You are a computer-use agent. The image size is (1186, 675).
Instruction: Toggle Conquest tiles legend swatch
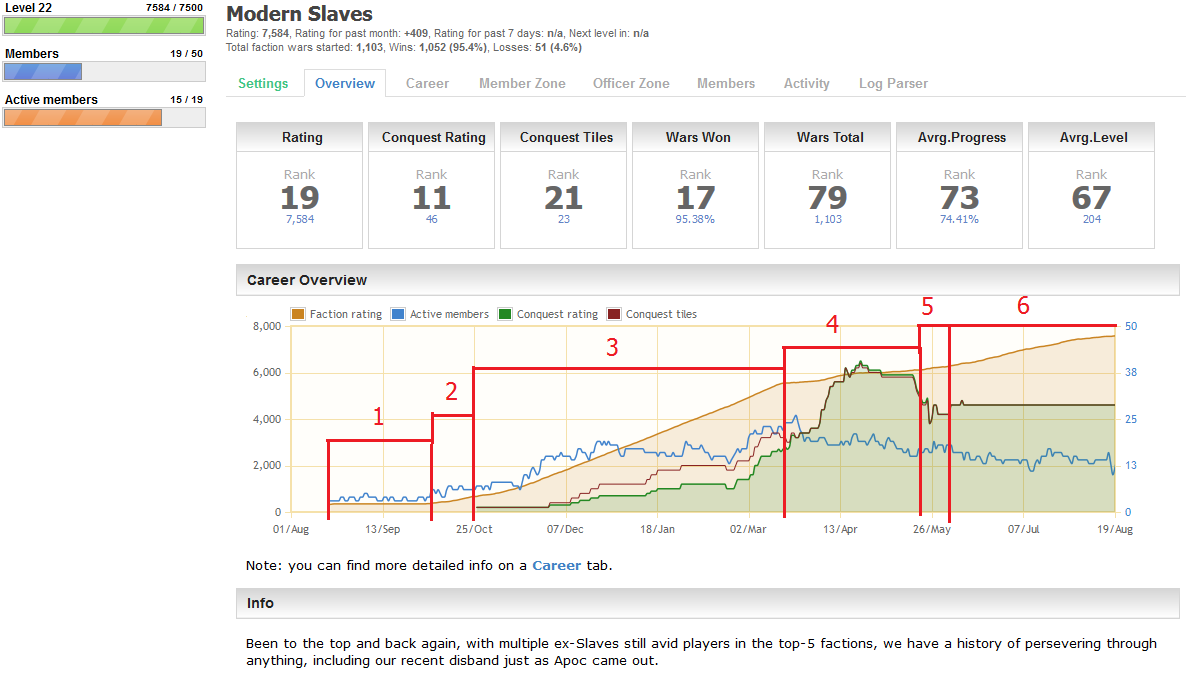coord(614,314)
